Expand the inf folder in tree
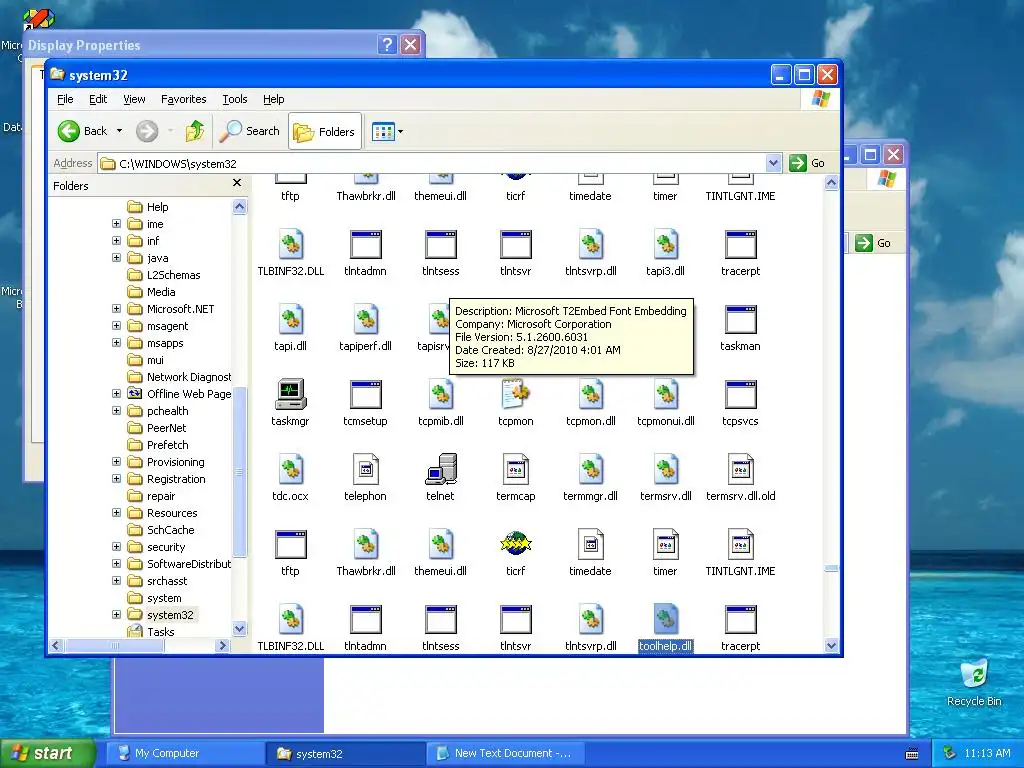This screenshot has height=768, width=1024. 116,240
